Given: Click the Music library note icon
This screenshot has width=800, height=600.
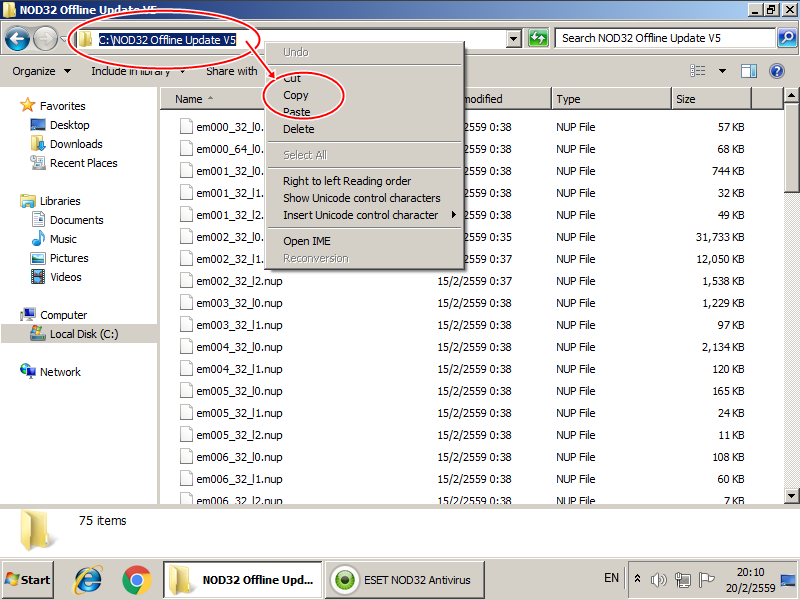Looking at the screenshot, I should (x=38, y=238).
